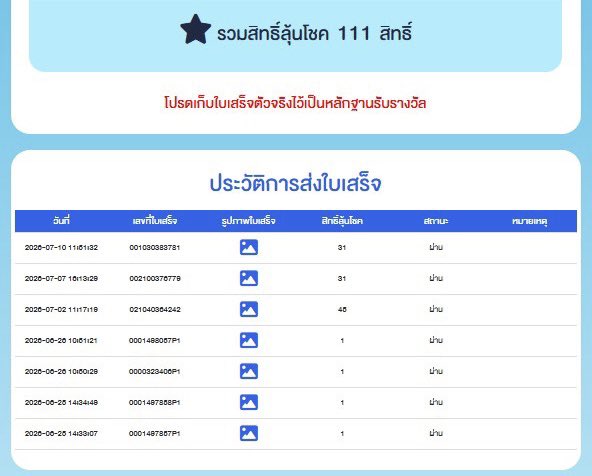Click rights count 1 in 06-25 14:33 row

click(x=342, y=433)
